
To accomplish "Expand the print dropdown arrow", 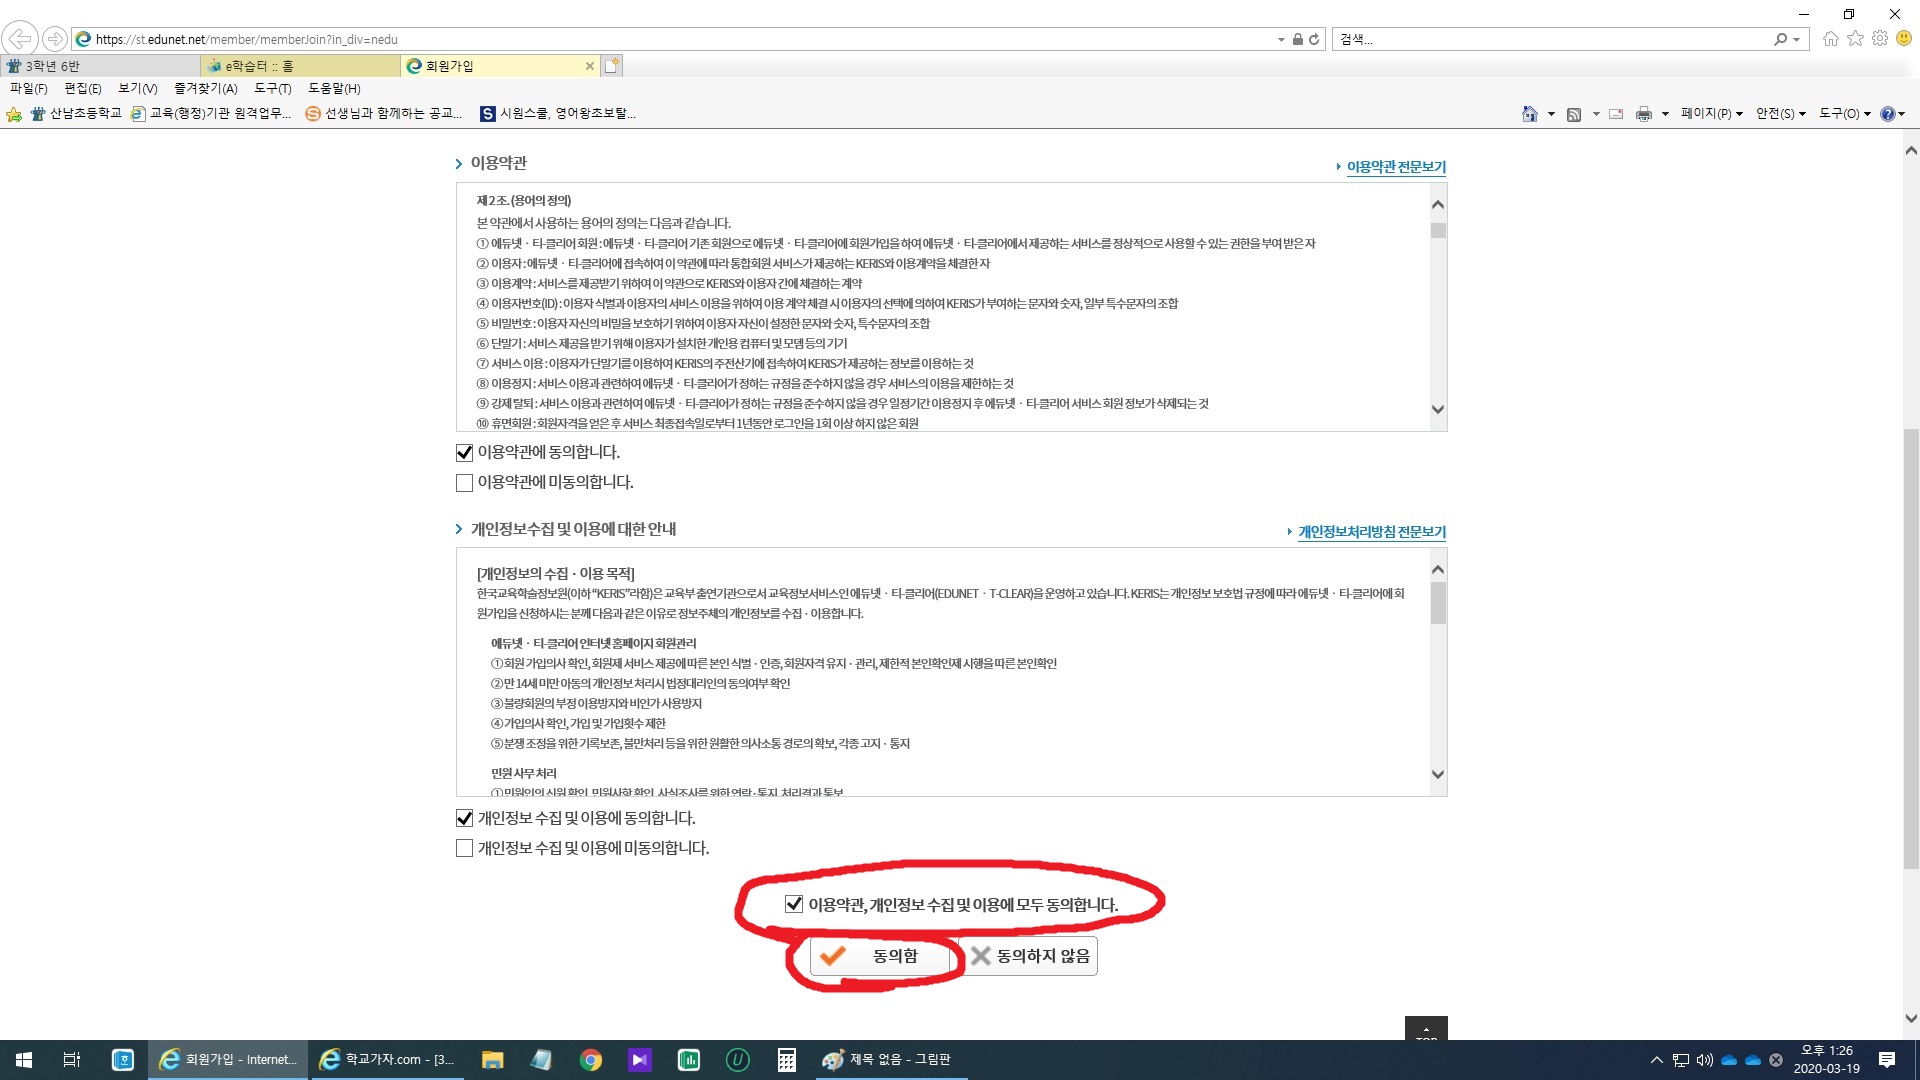I will pos(1665,114).
